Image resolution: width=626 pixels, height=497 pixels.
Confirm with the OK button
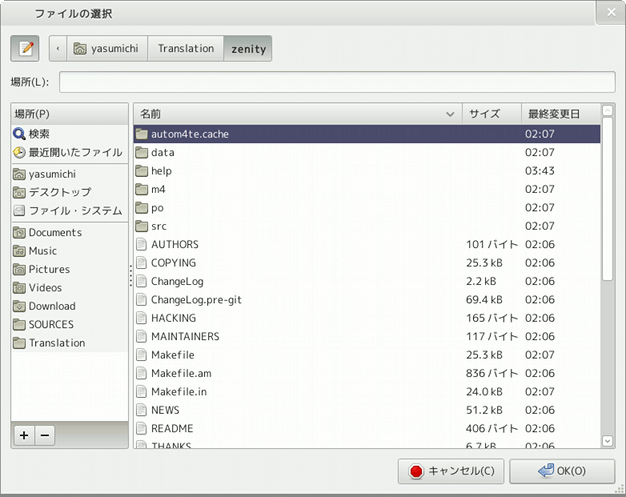point(561,471)
